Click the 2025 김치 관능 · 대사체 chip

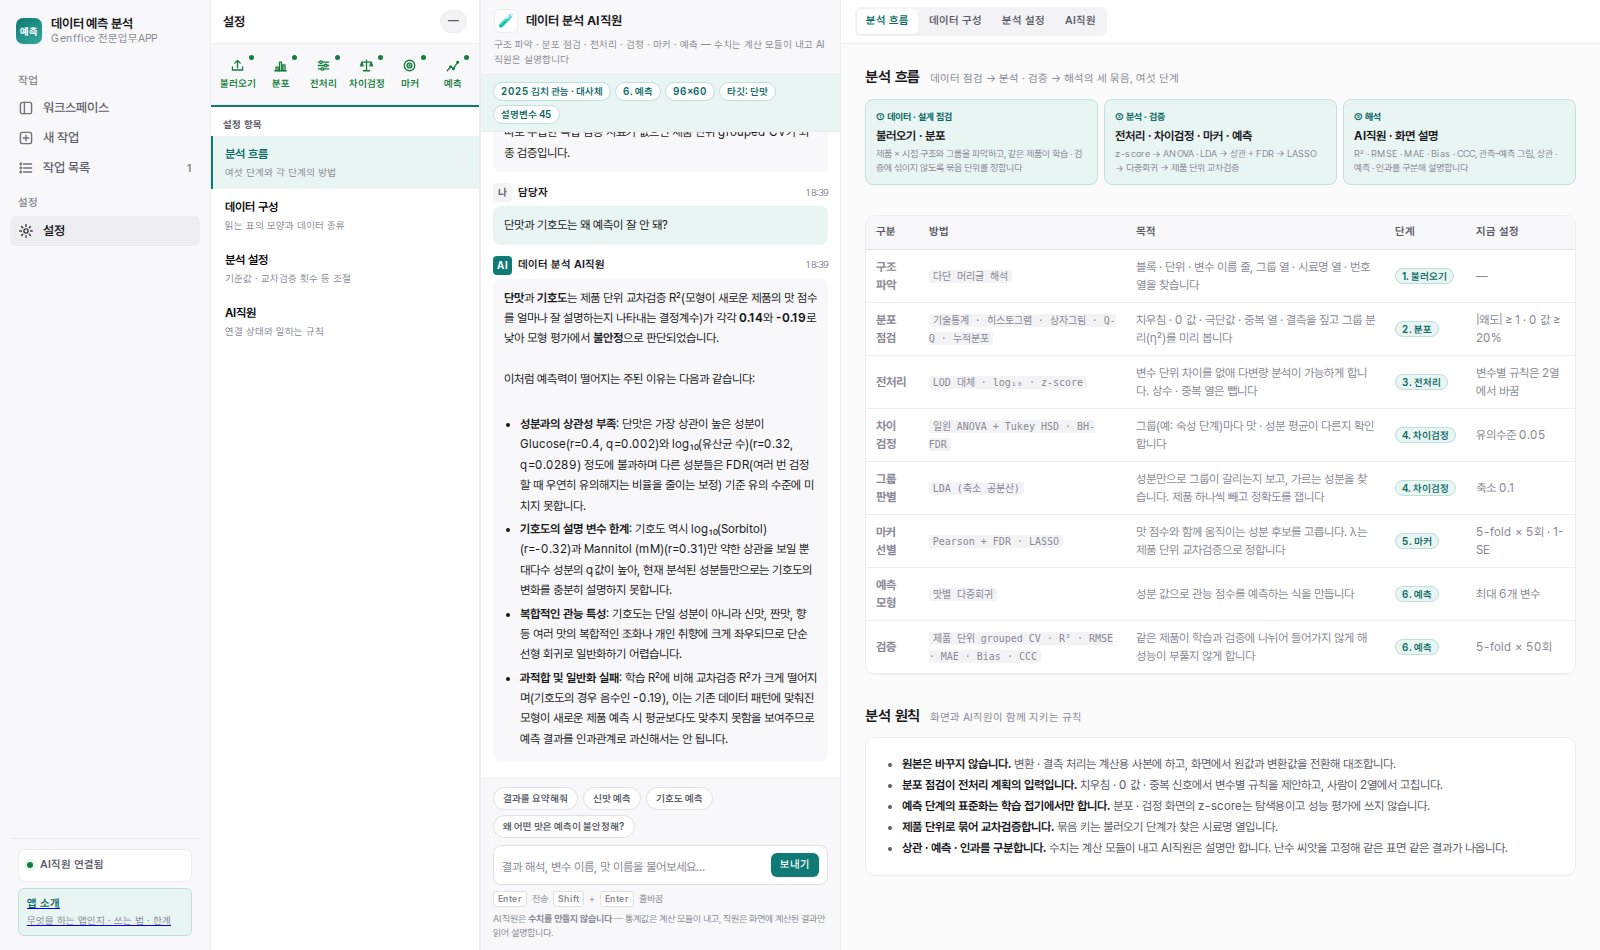point(552,91)
